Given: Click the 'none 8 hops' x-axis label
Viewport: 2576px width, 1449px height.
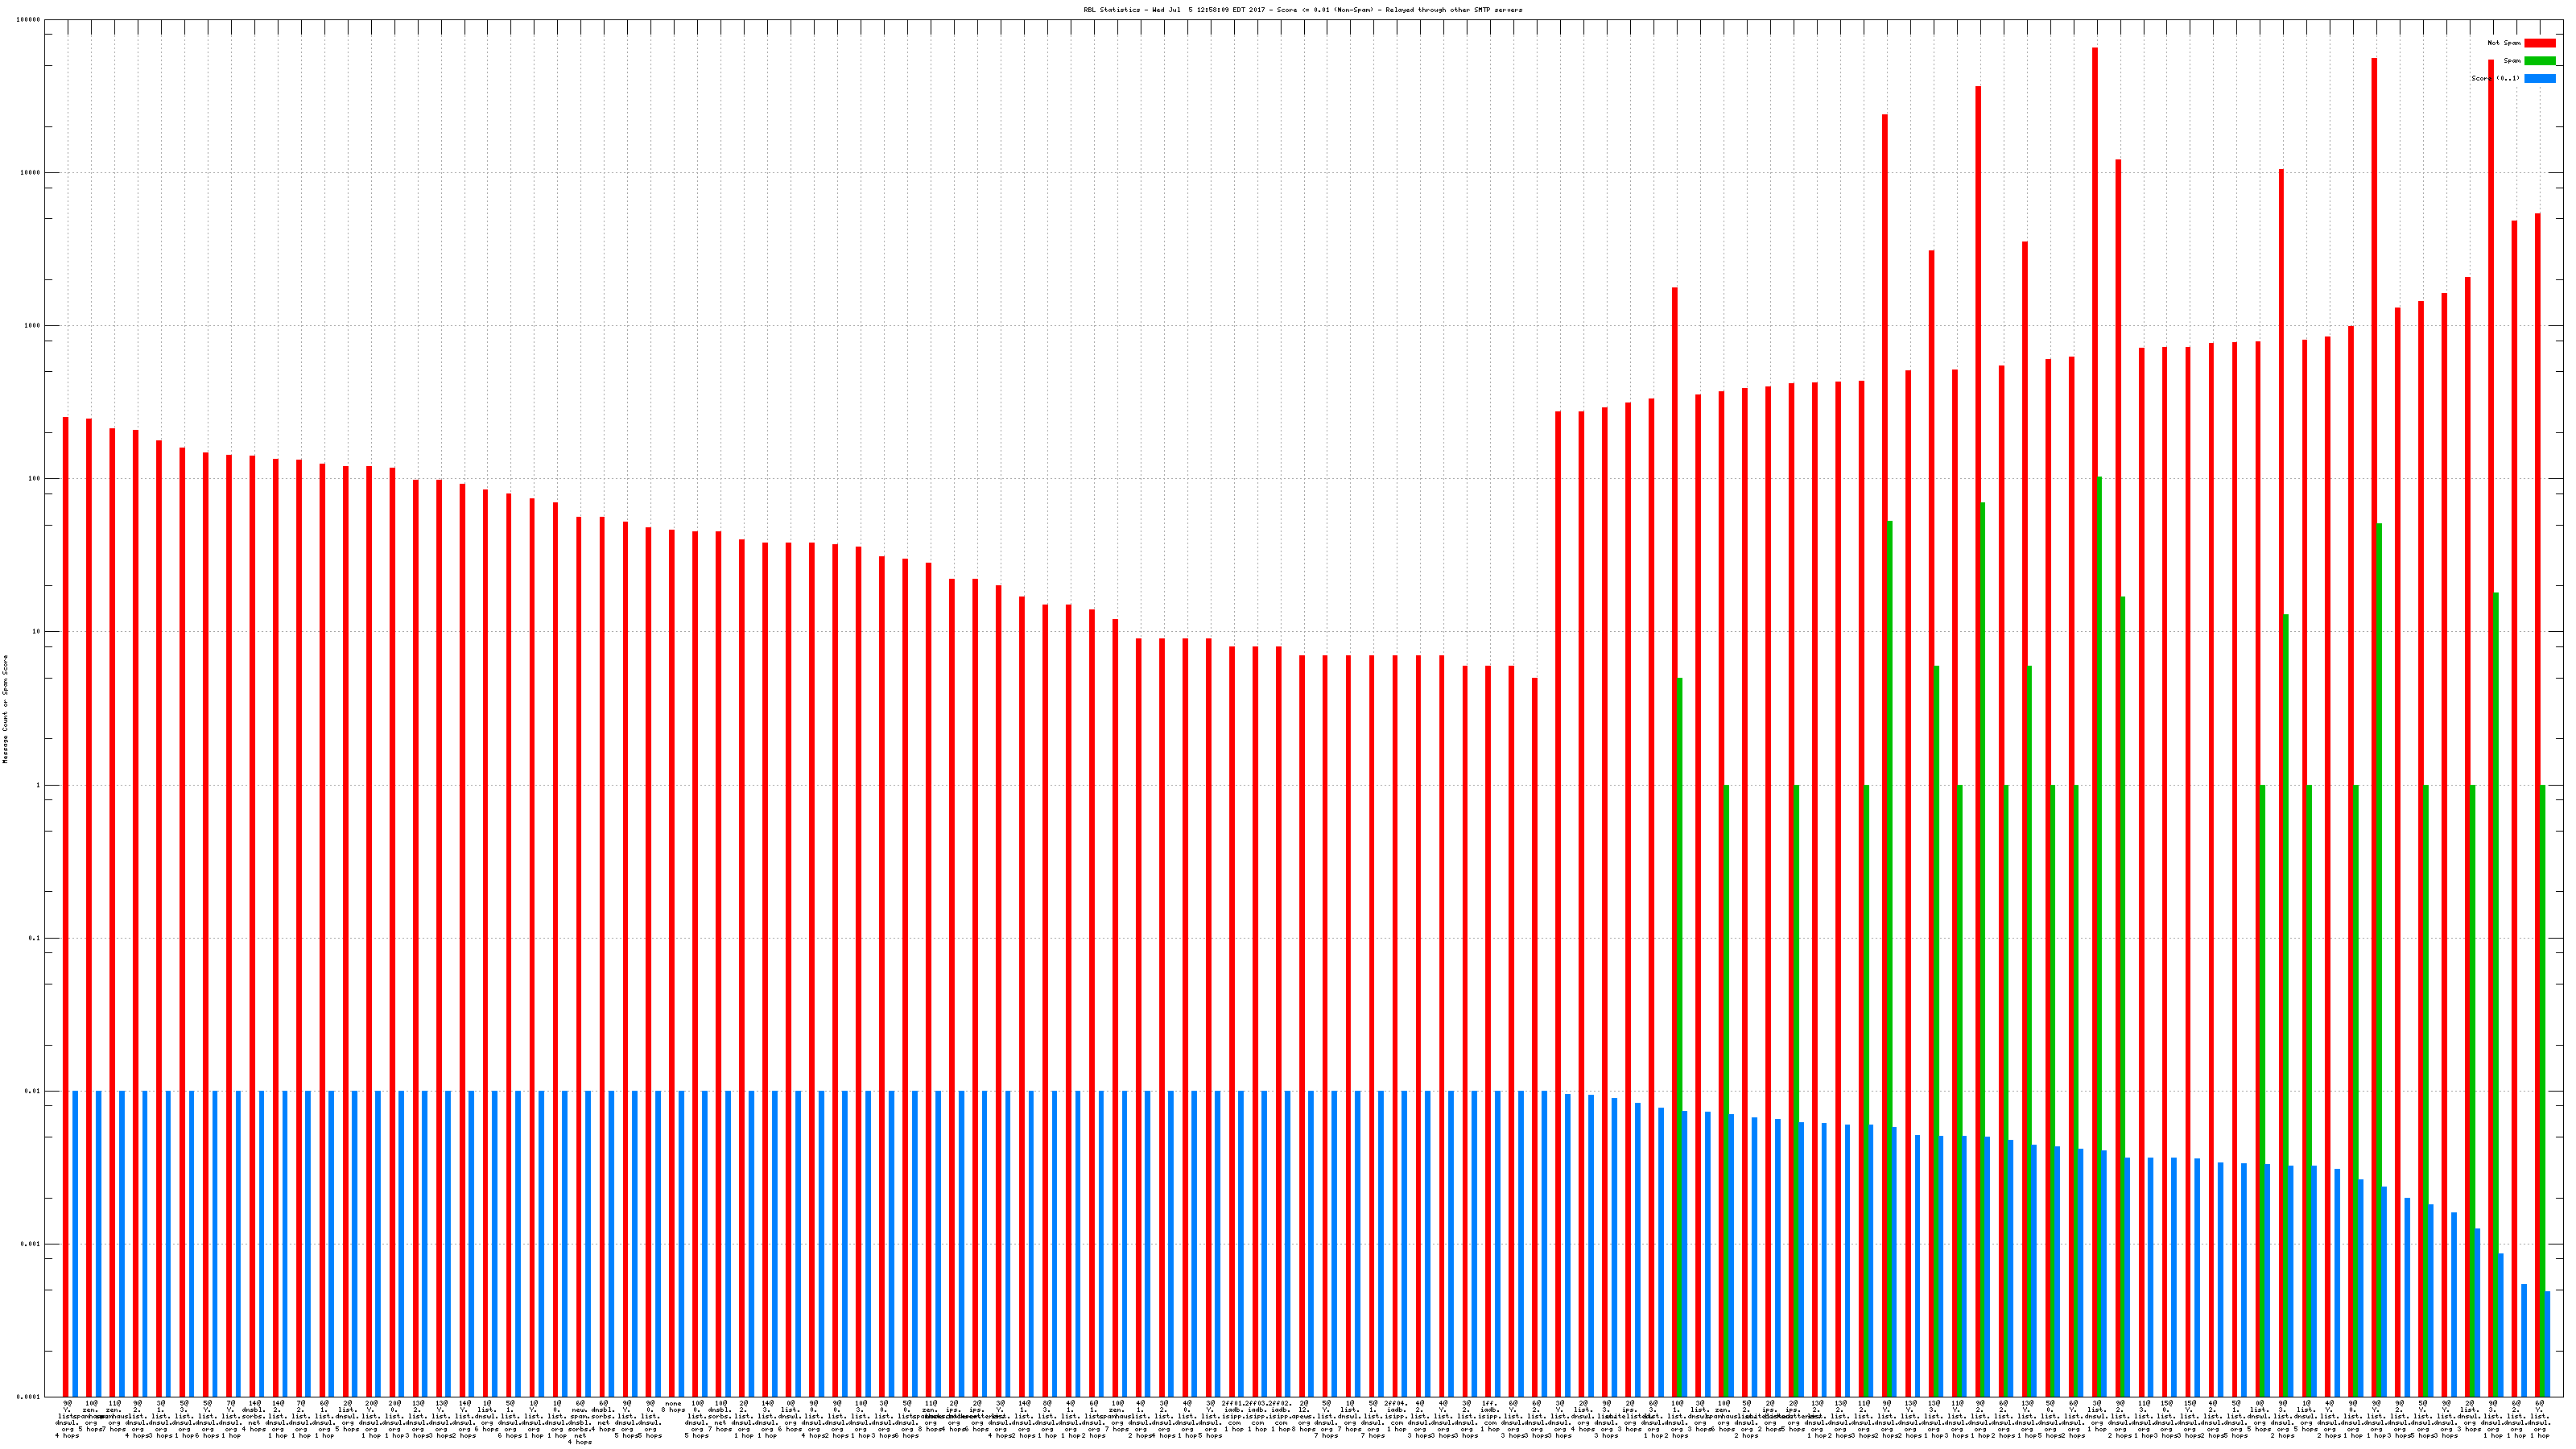Looking at the screenshot, I should pos(673,1407).
